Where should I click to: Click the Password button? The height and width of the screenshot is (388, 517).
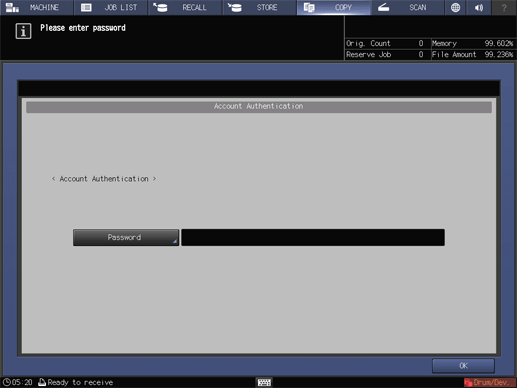tap(126, 237)
